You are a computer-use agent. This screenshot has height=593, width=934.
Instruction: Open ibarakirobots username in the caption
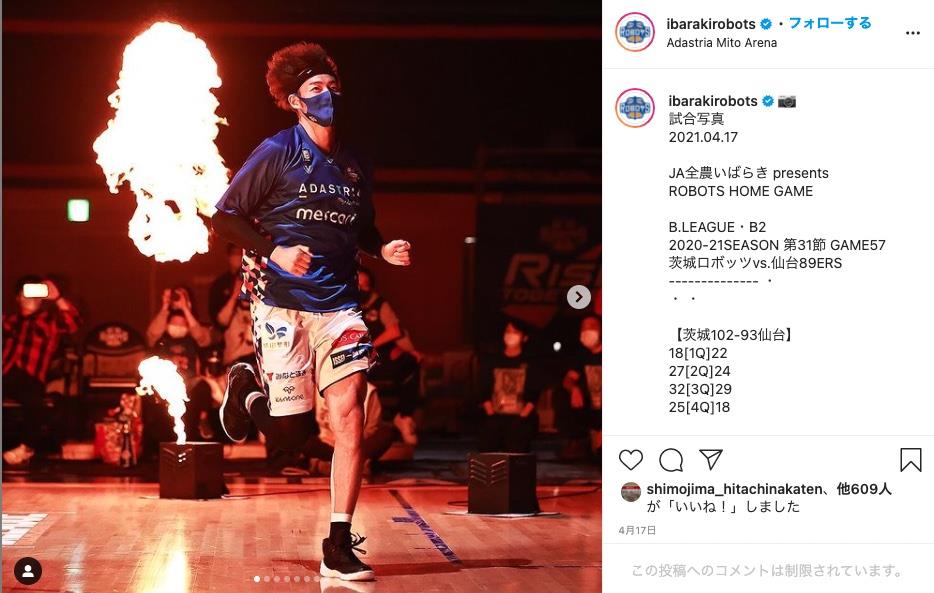tap(712, 101)
